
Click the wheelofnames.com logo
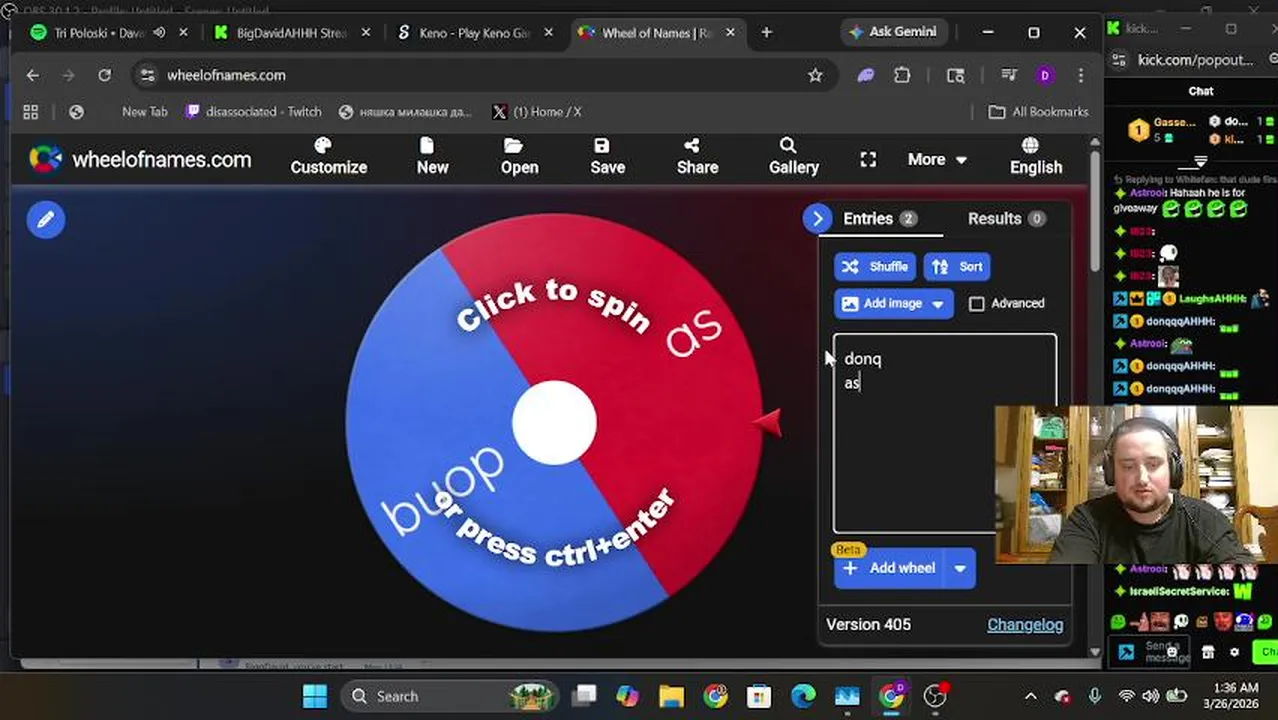tap(140, 159)
